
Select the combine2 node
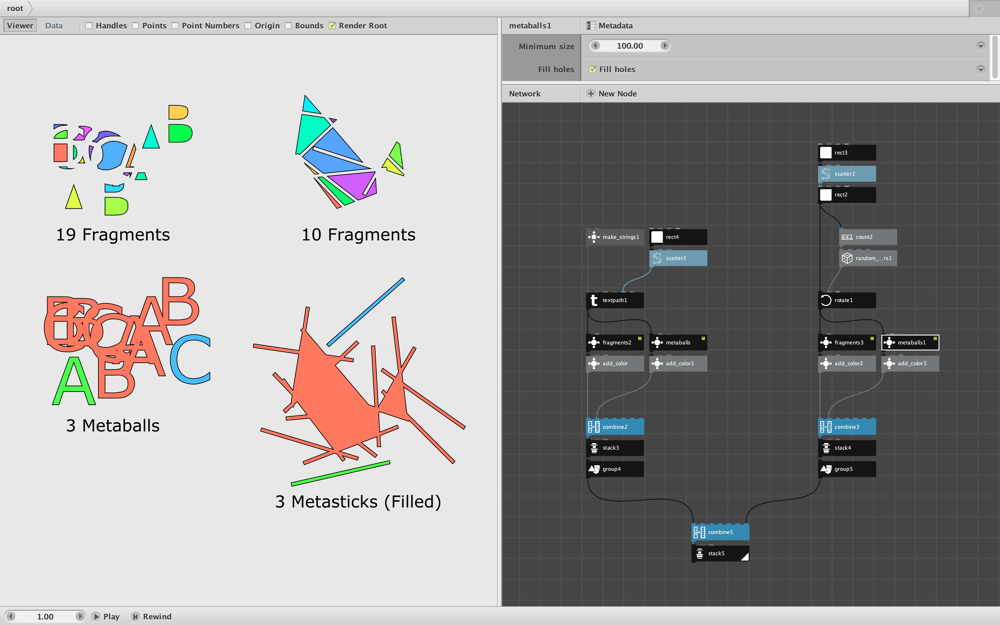tap(615, 427)
